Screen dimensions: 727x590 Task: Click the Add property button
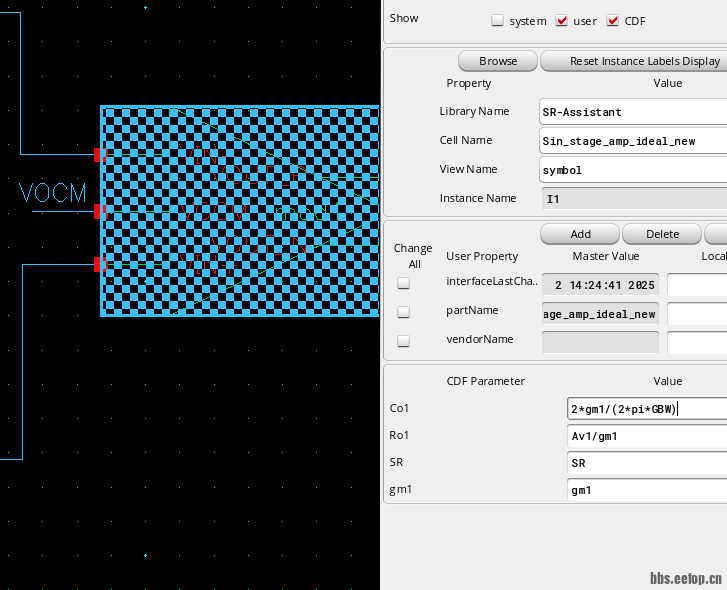(x=580, y=234)
